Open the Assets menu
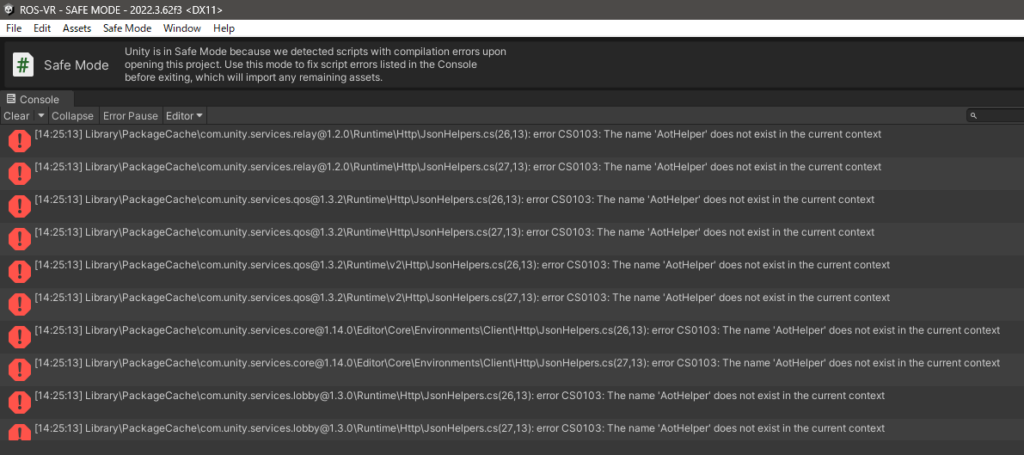The width and height of the screenshot is (1024, 455). tap(77, 29)
